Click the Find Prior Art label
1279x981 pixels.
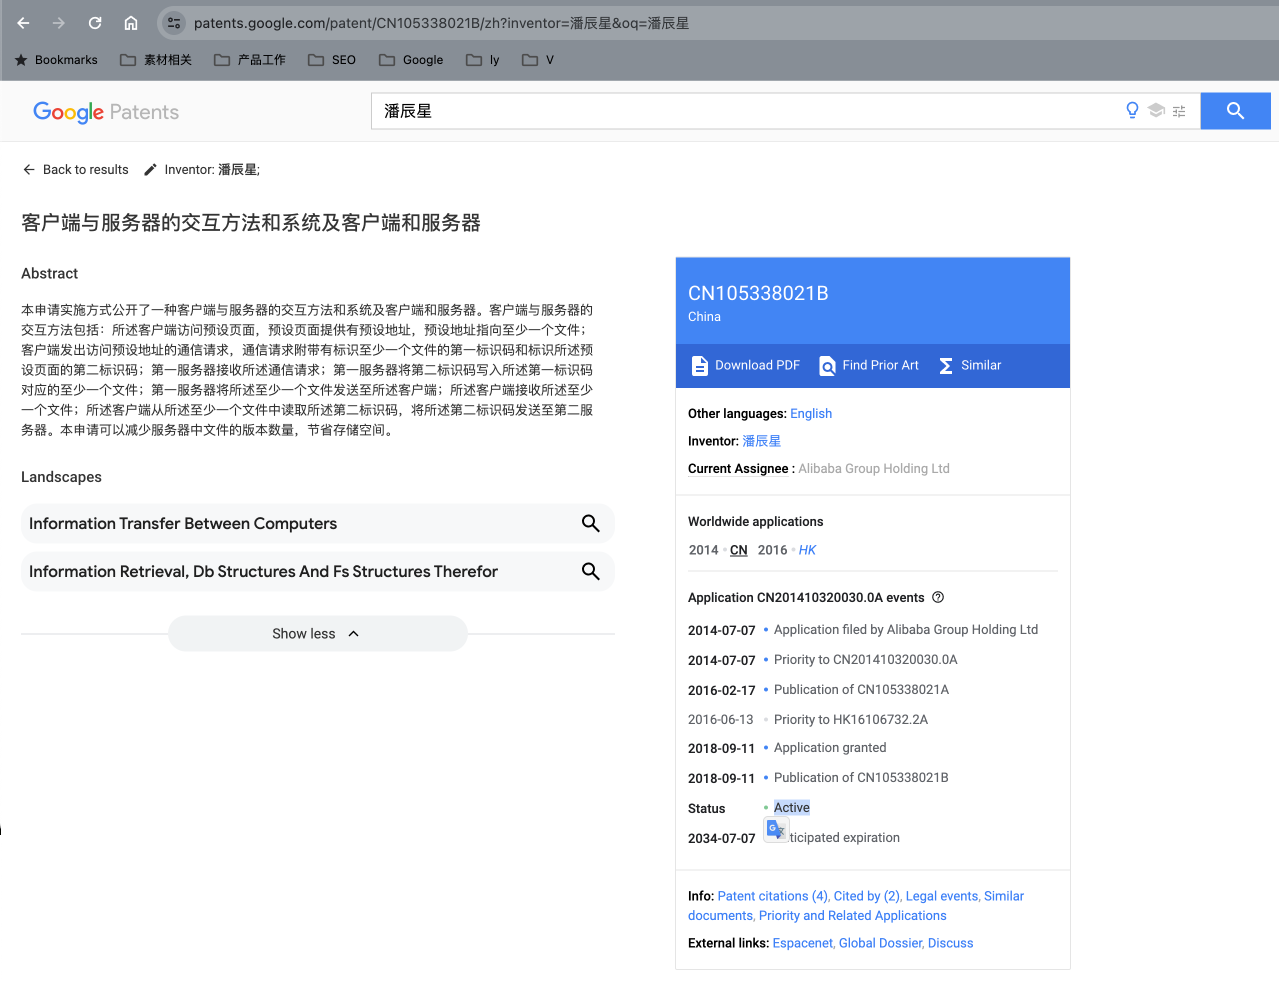coord(881,366)
